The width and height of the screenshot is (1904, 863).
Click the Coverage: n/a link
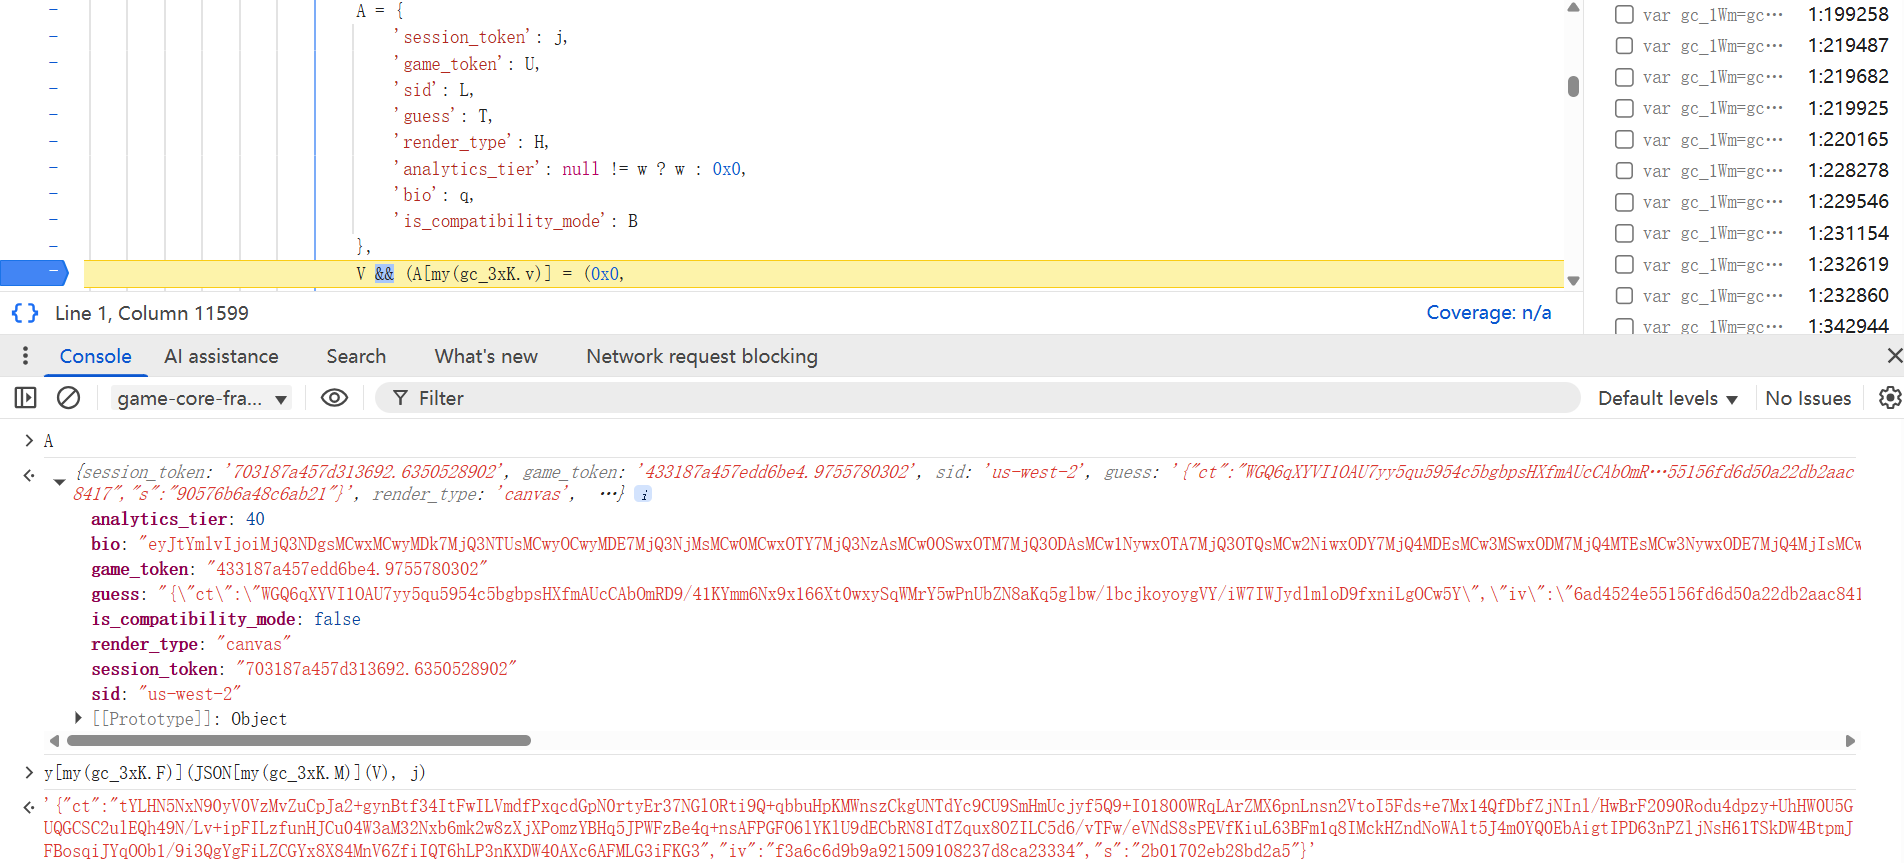[x=1488, y=313]
